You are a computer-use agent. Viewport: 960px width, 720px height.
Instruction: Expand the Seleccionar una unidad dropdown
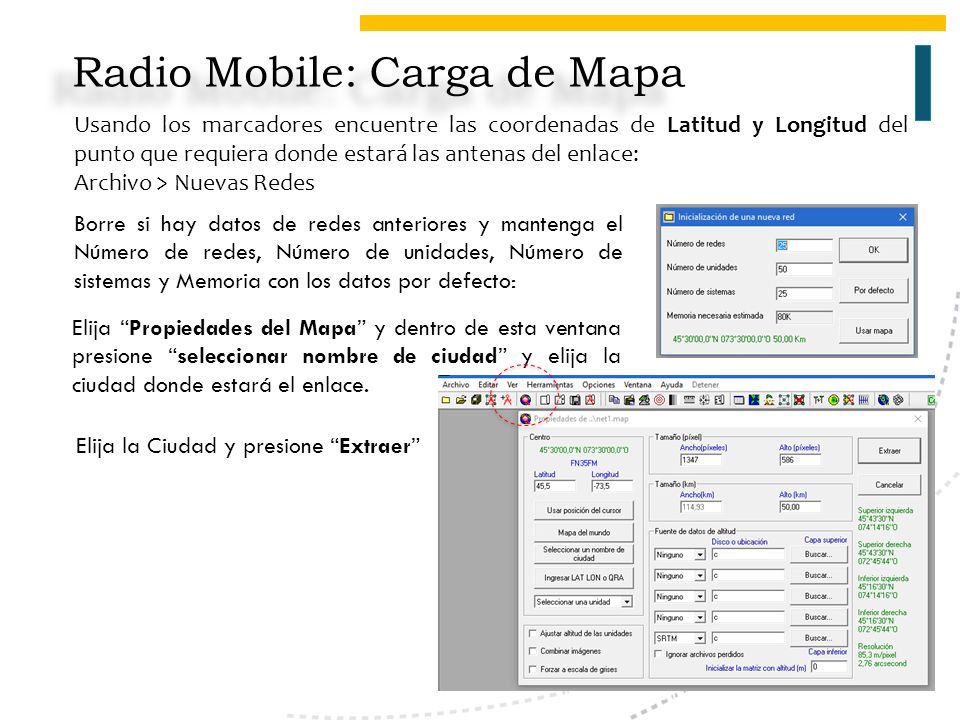tap(626, 602)
